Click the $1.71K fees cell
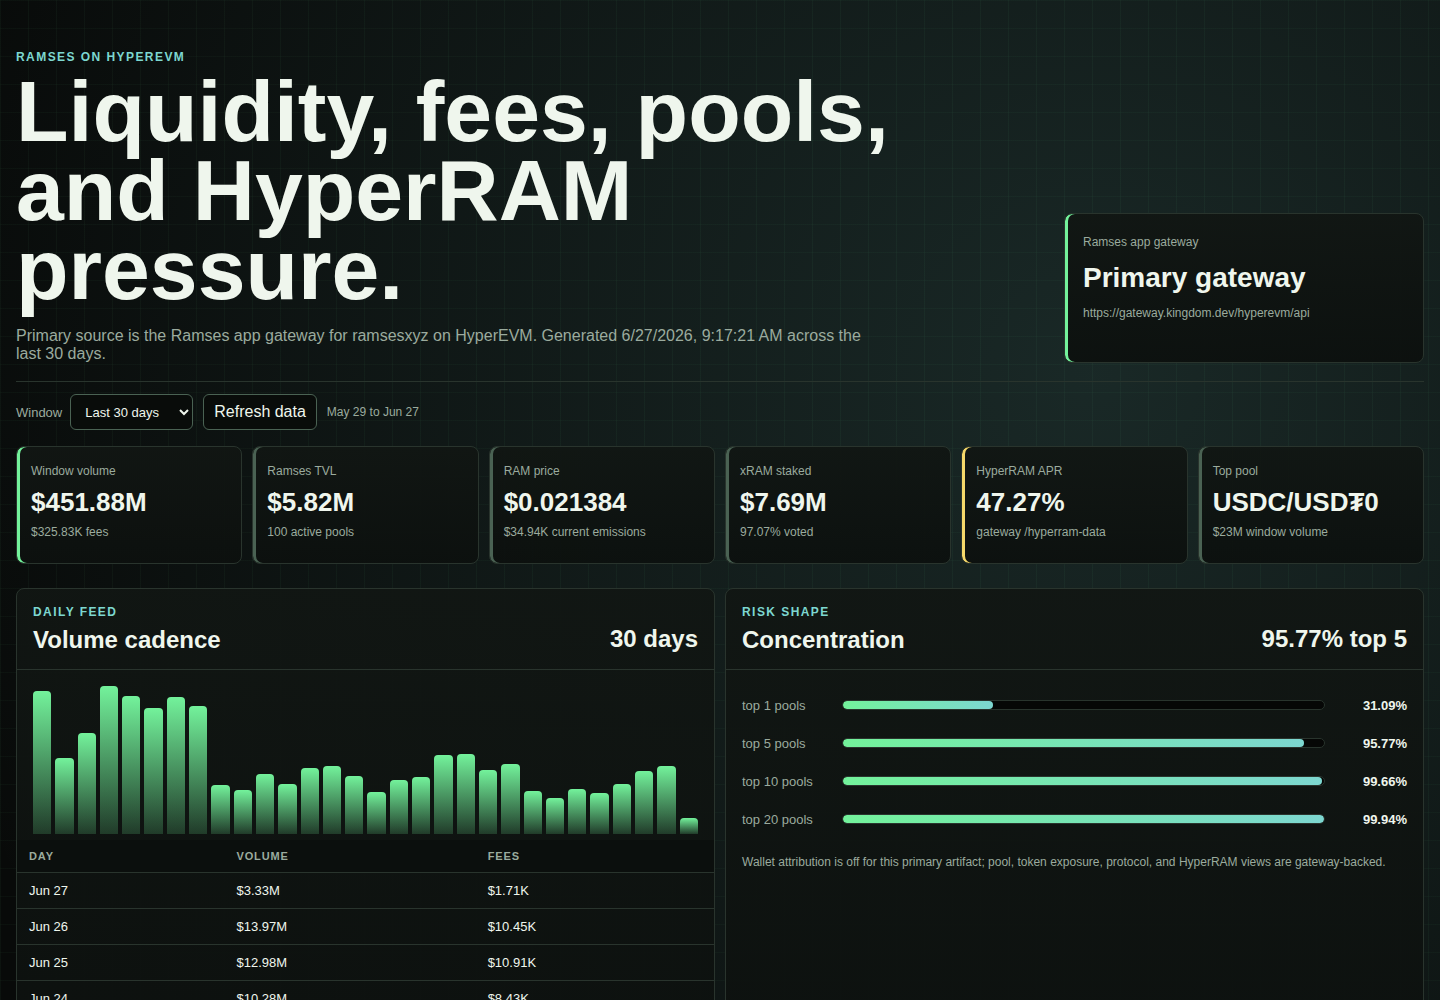1440x1000 pixels. click(x=508, y=891)
